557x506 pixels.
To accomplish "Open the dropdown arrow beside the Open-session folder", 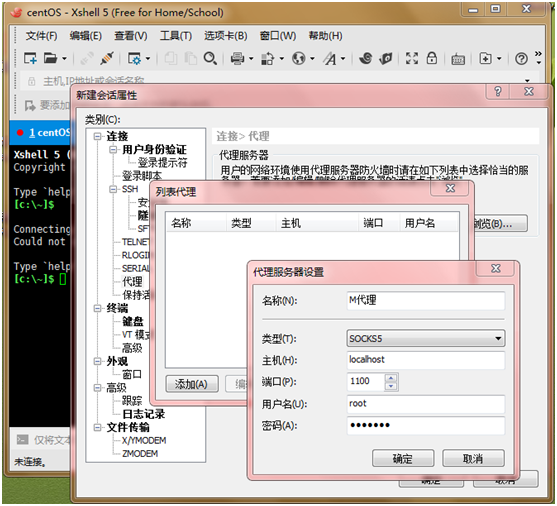I will point(64,58).
